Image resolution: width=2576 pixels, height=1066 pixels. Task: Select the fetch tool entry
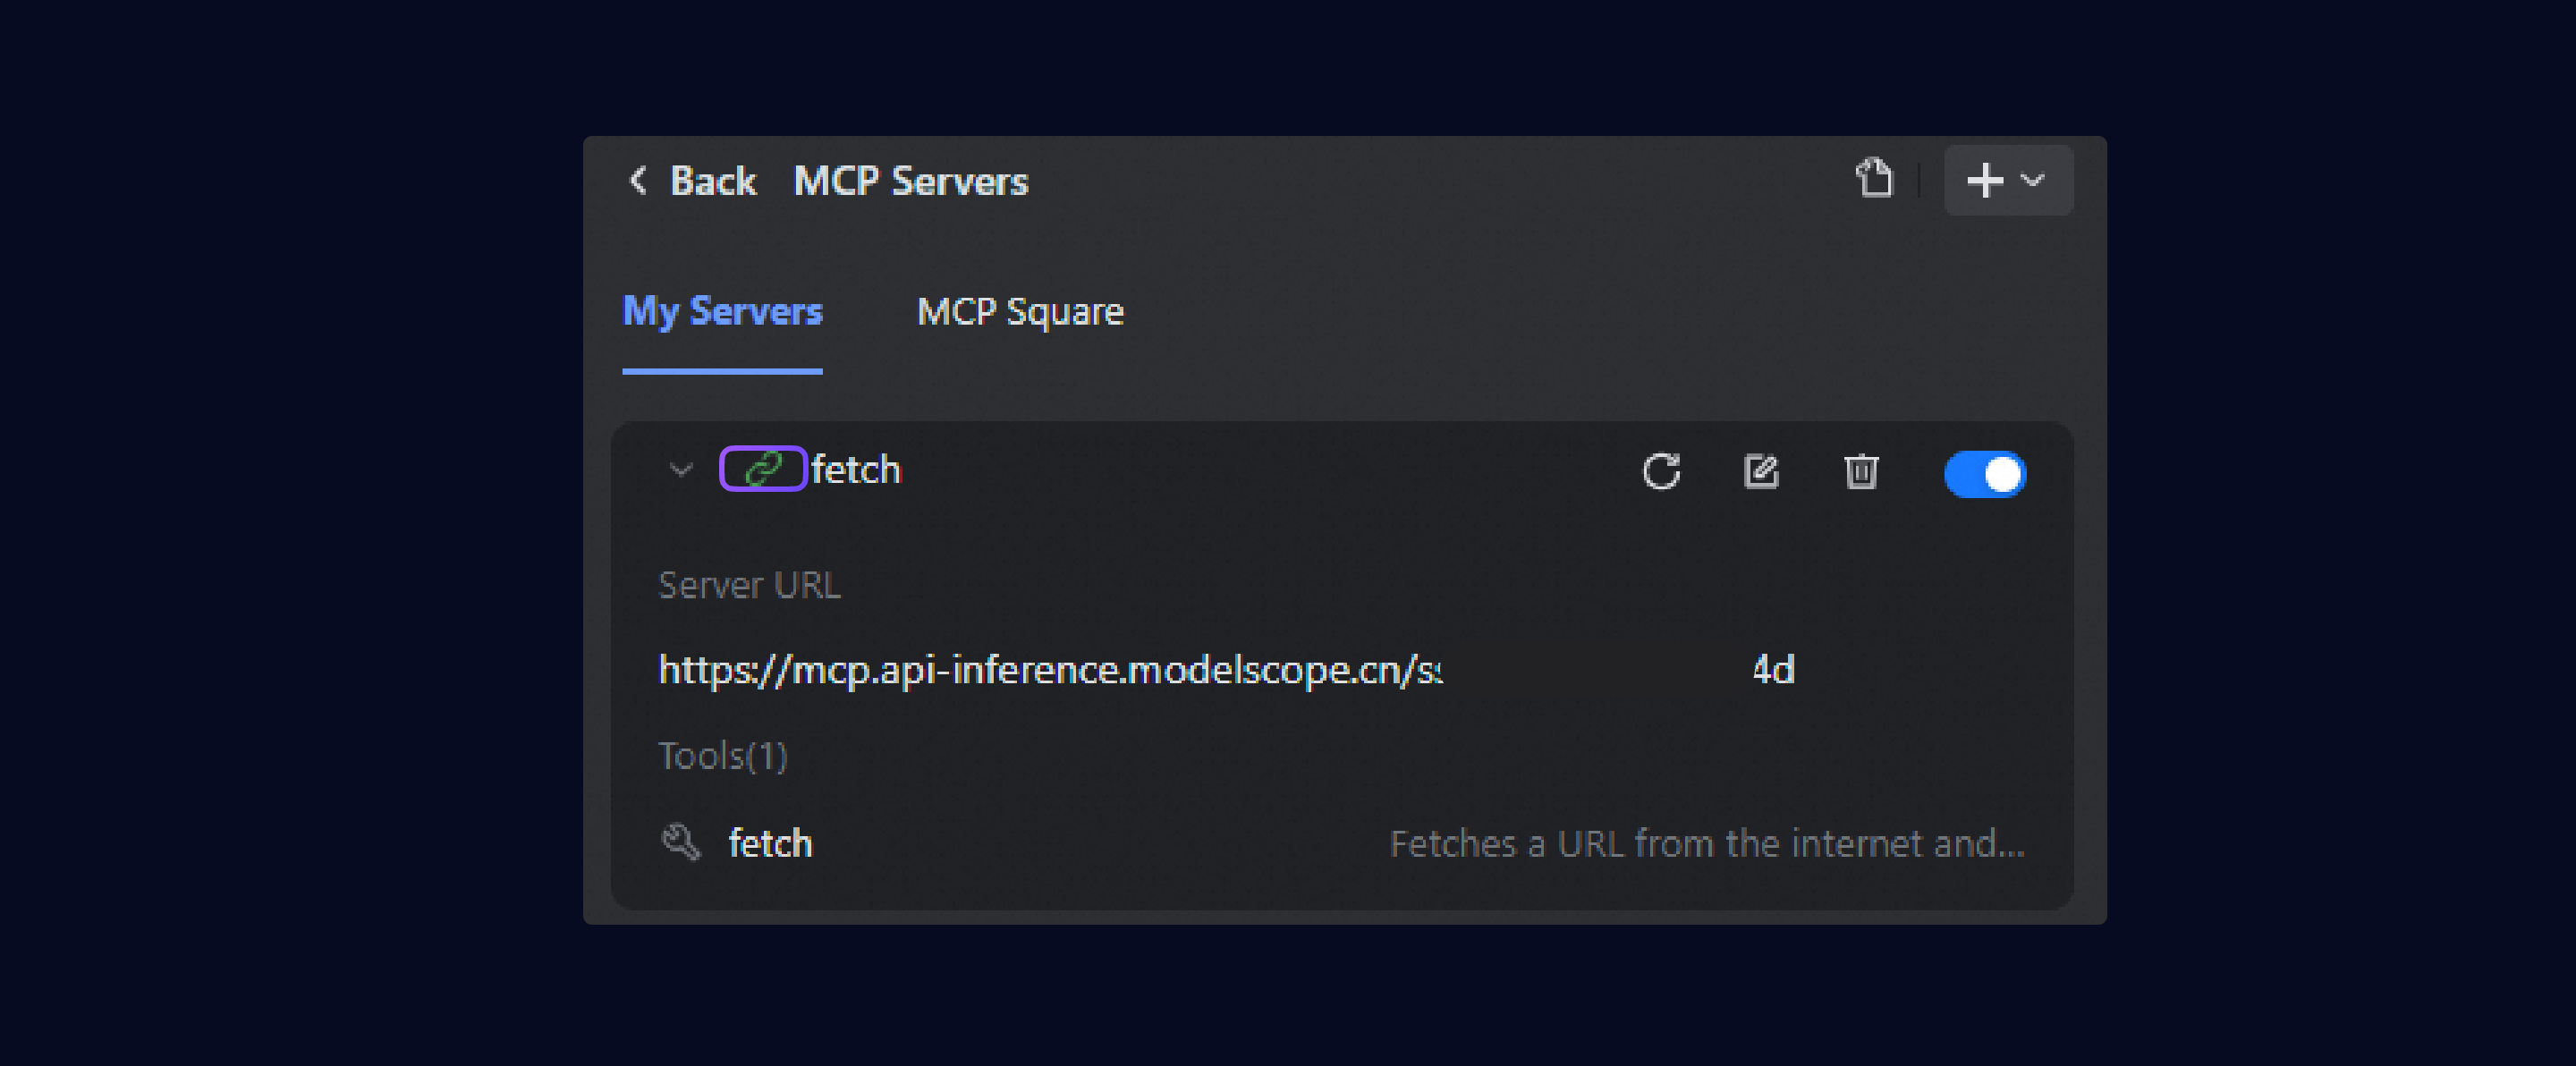pos(770,843)
